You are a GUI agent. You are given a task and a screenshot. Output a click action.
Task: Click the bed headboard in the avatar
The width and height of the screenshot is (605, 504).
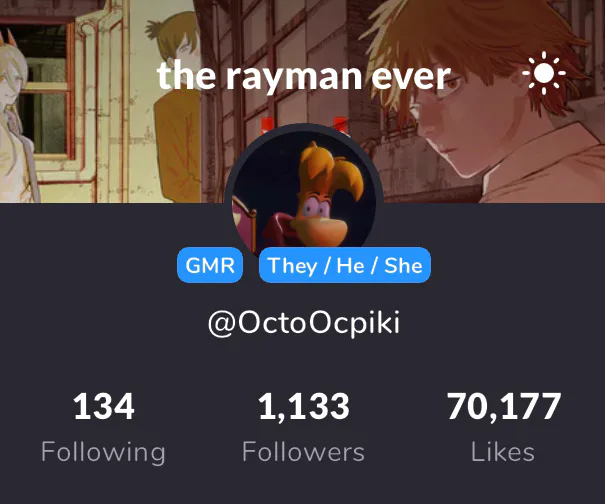[244, 220]
